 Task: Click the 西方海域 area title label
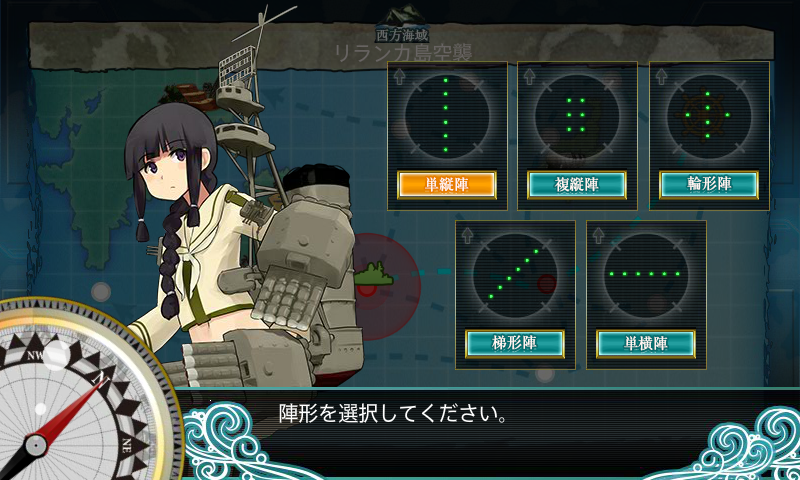402,35
